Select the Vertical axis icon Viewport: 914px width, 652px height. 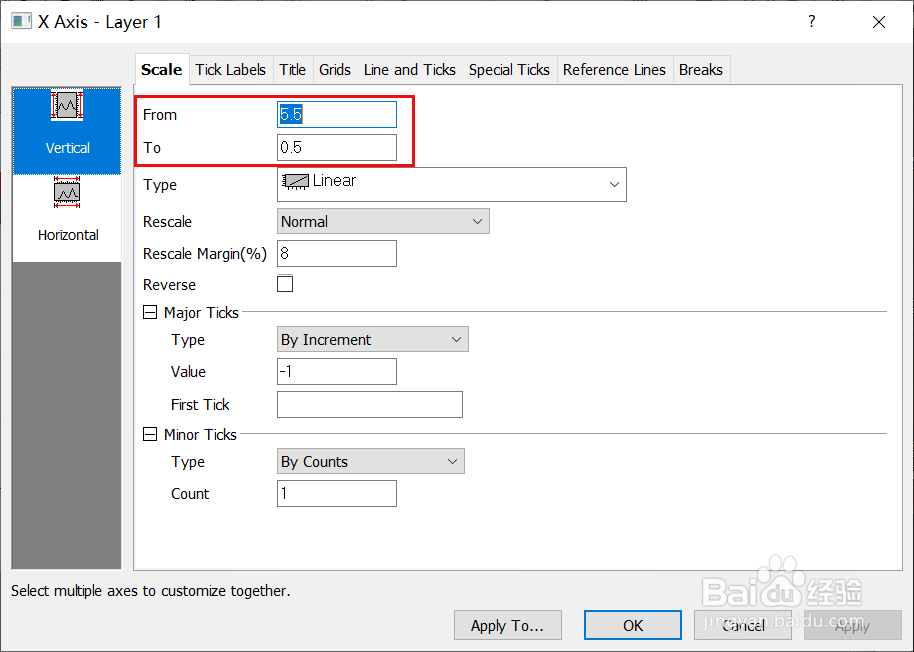click(x=67, y=106)
